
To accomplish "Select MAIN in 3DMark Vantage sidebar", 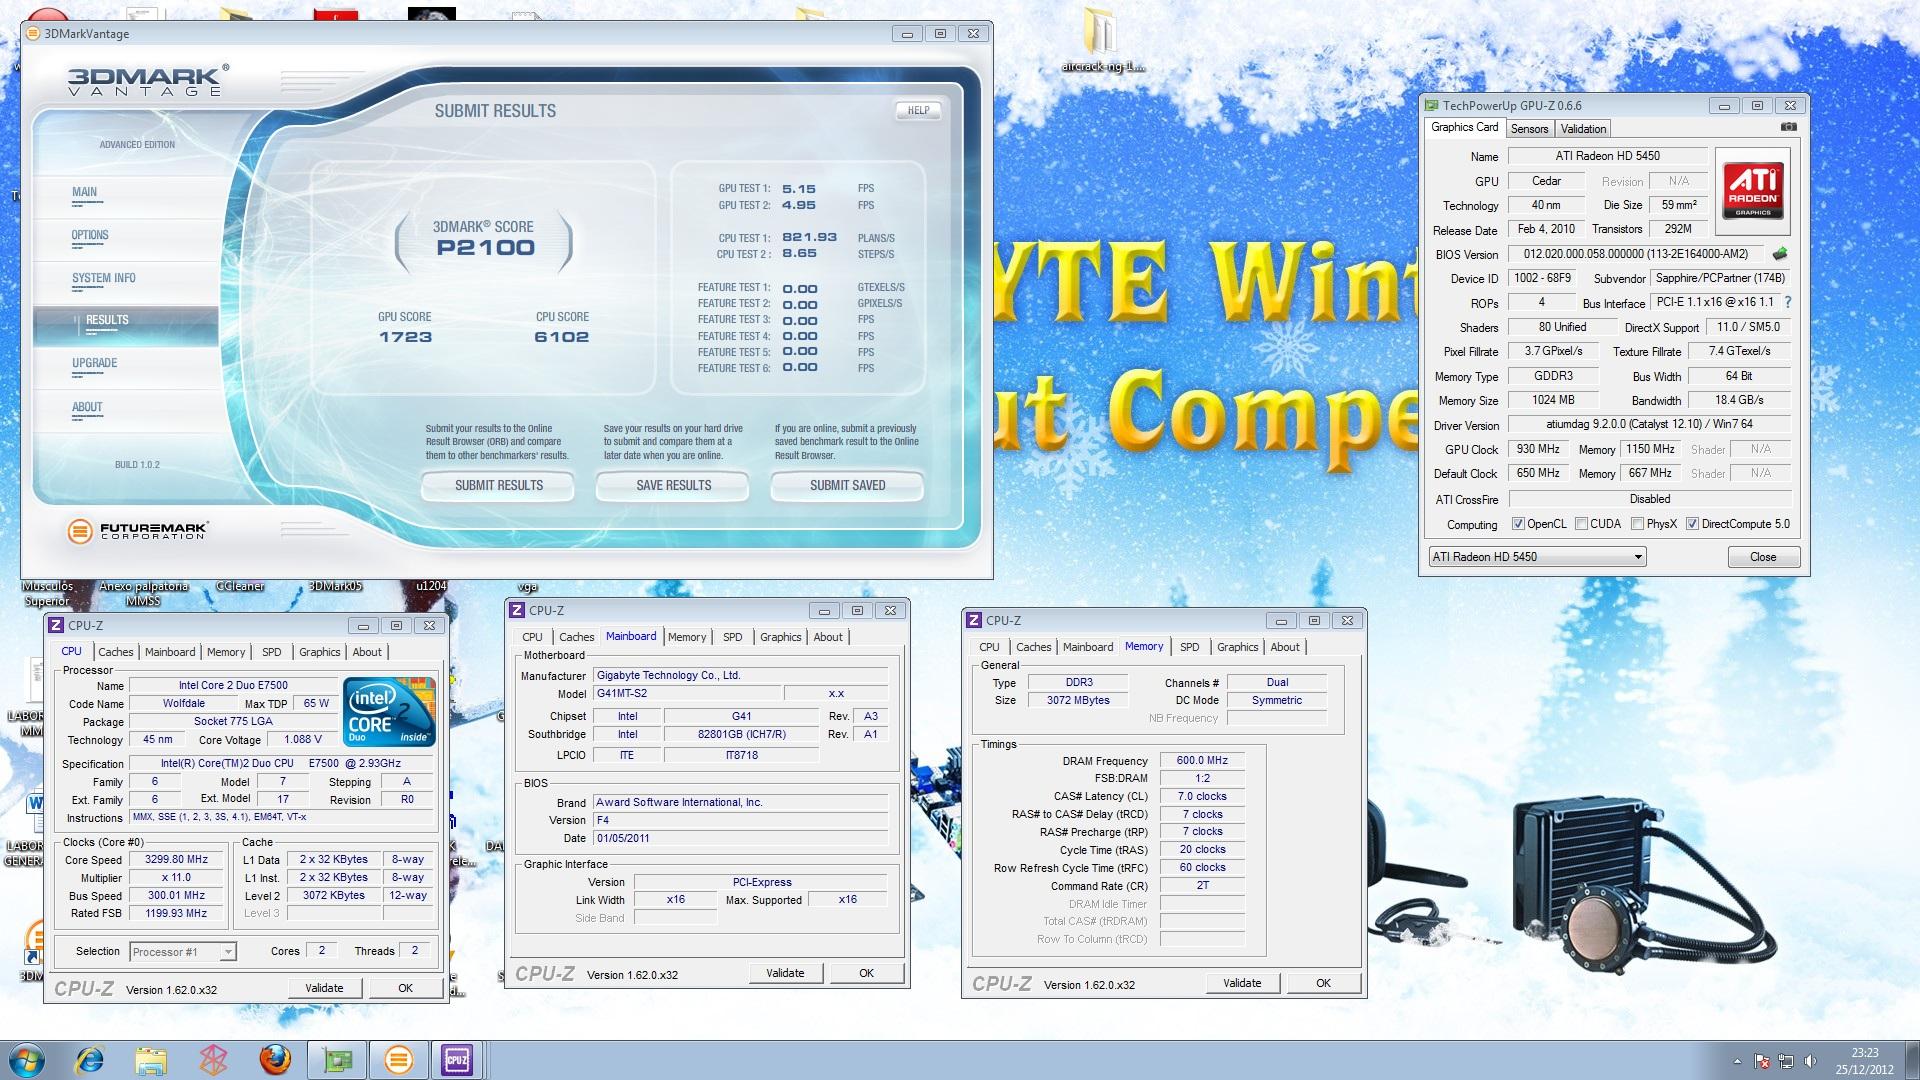I will (85, 192).
